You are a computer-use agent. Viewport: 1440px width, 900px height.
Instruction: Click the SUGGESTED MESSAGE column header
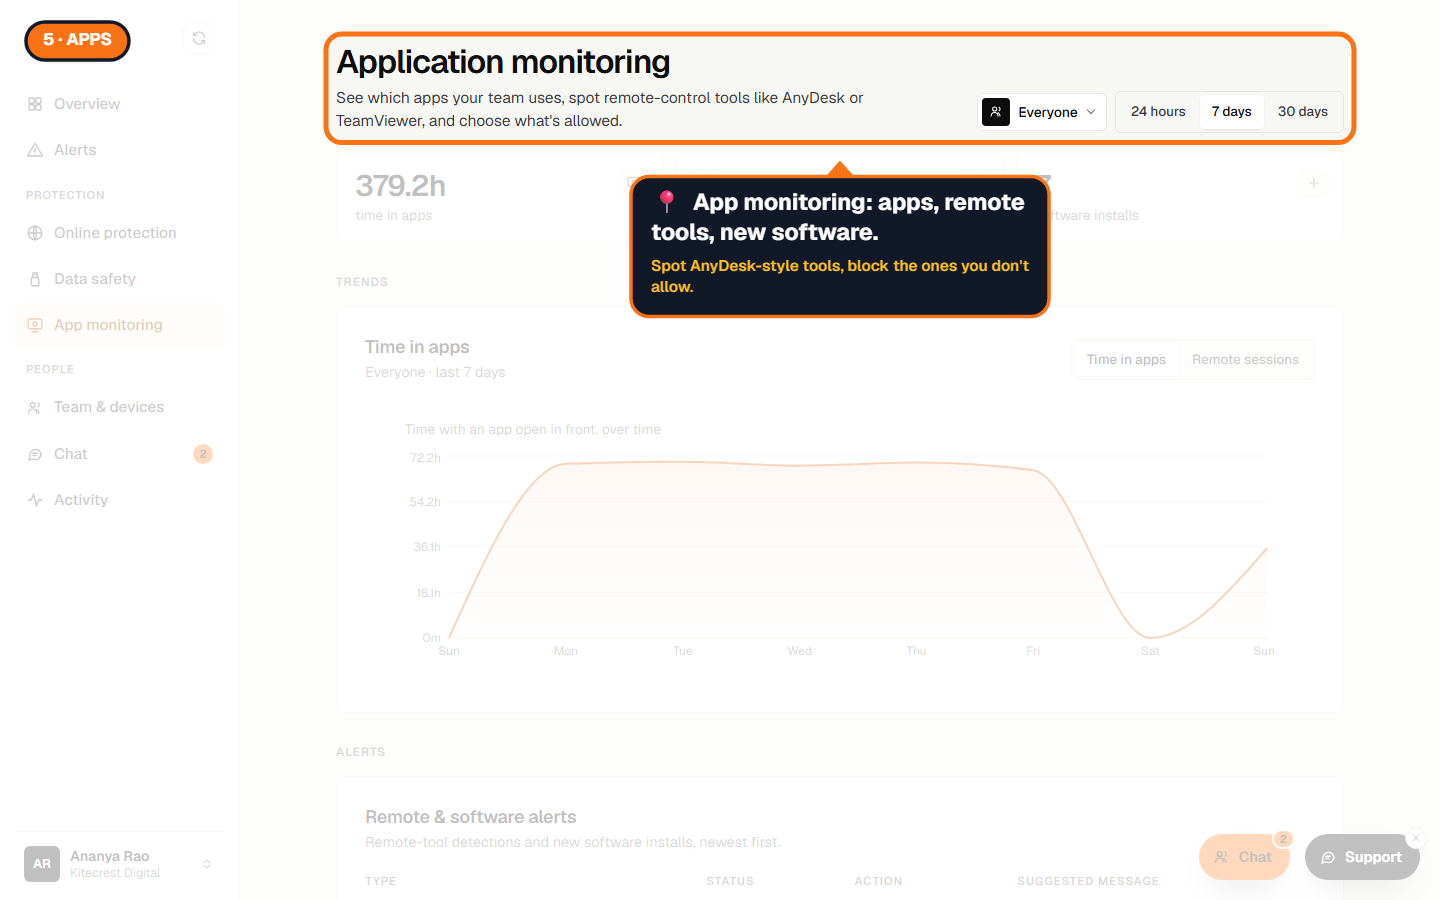coord(1088,881)
